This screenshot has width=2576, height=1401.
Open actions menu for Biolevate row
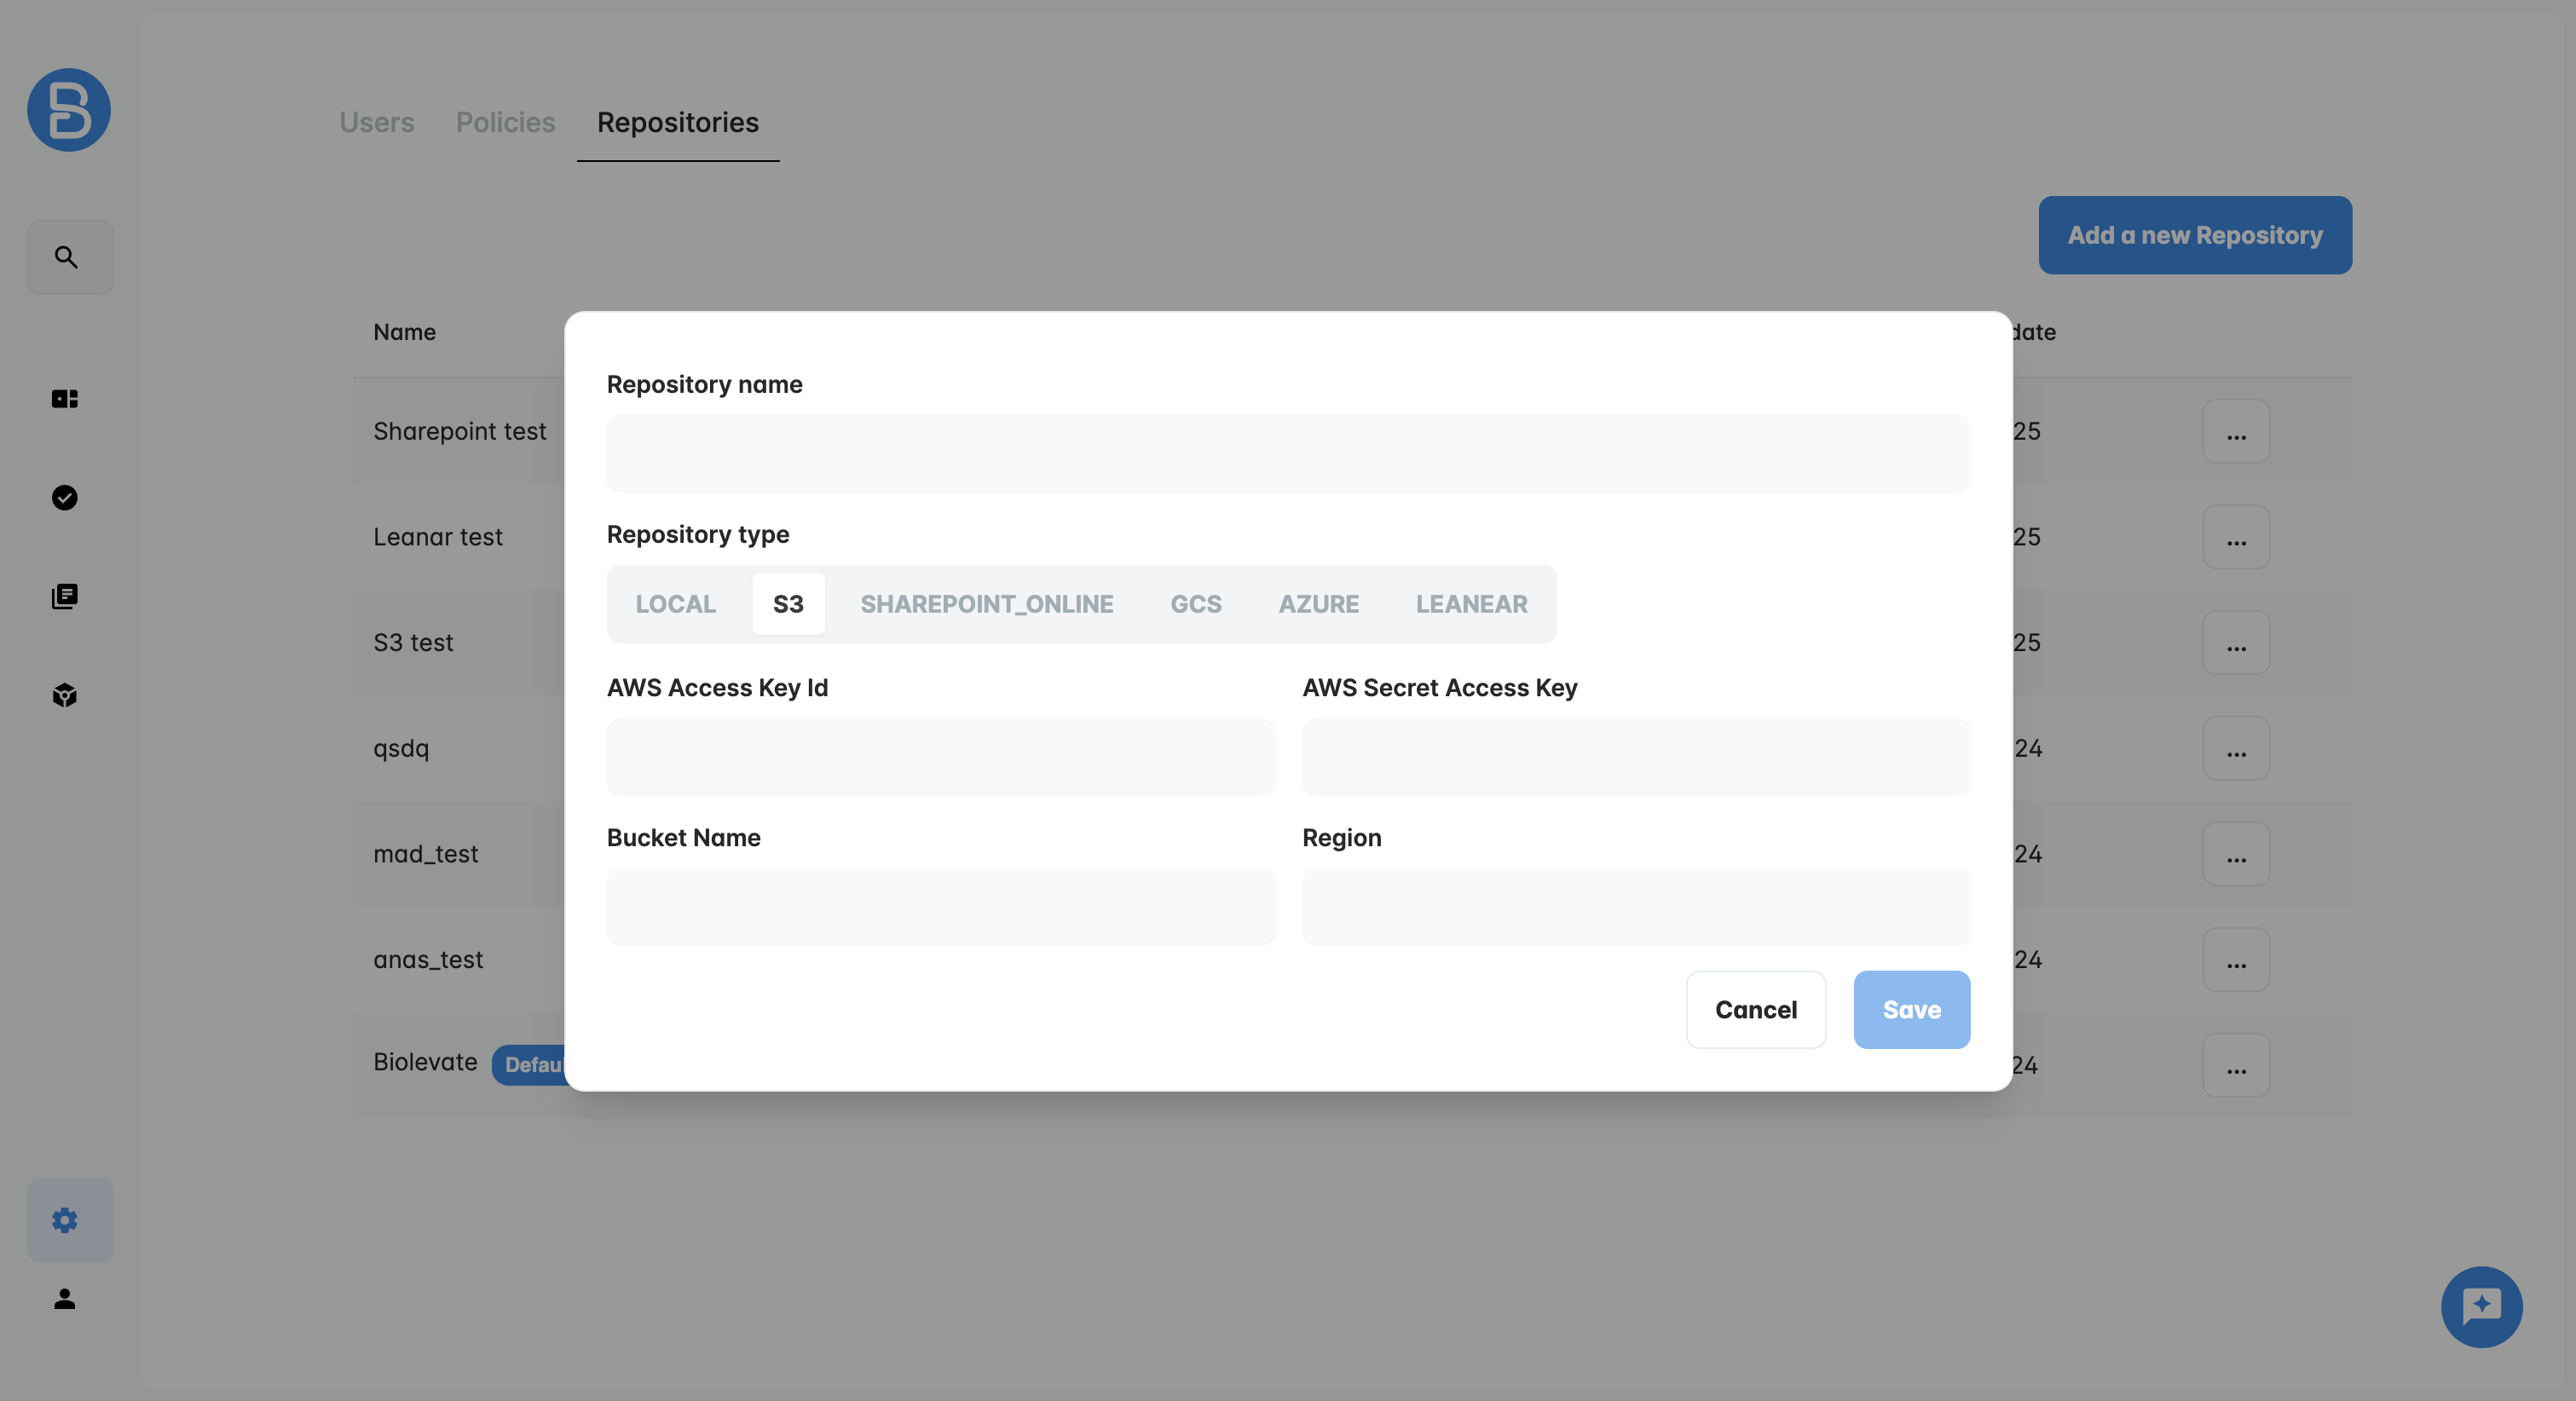tap(2236, 1066)
